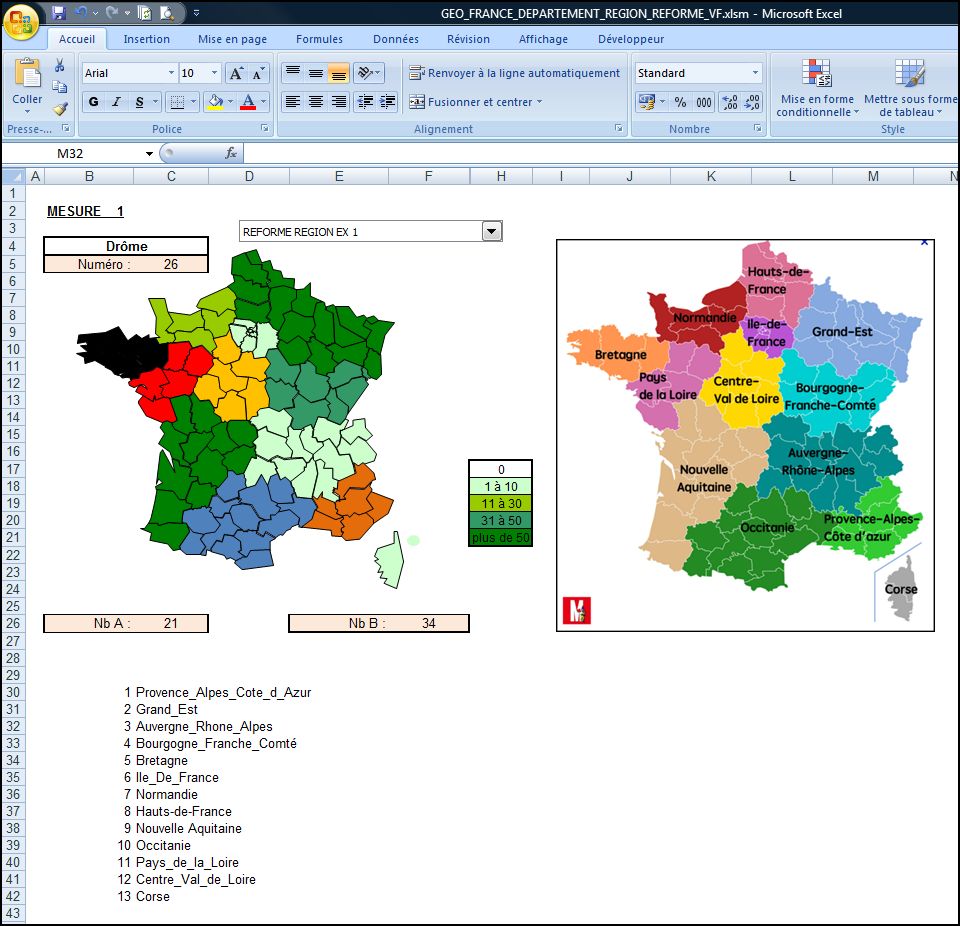The image size is (960, 926).
Task: Save the workbook via quick access toolbar
Action: coord(58,12)
